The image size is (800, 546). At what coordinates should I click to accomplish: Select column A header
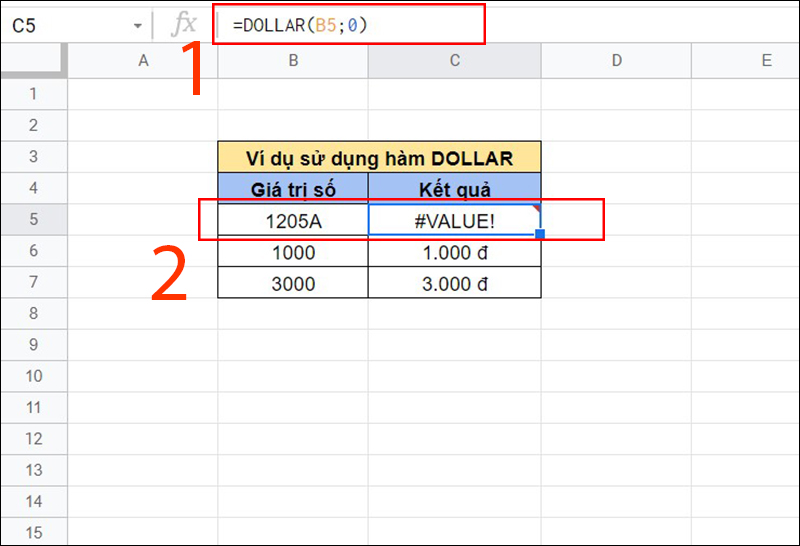[143, 61]
